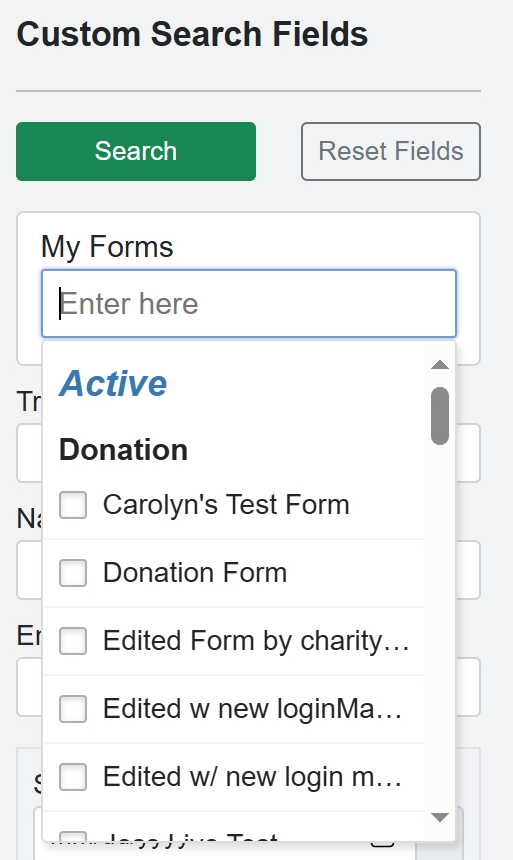
Task: Click the Active group header
Action: pyautogui.click(x=113, y=383)
